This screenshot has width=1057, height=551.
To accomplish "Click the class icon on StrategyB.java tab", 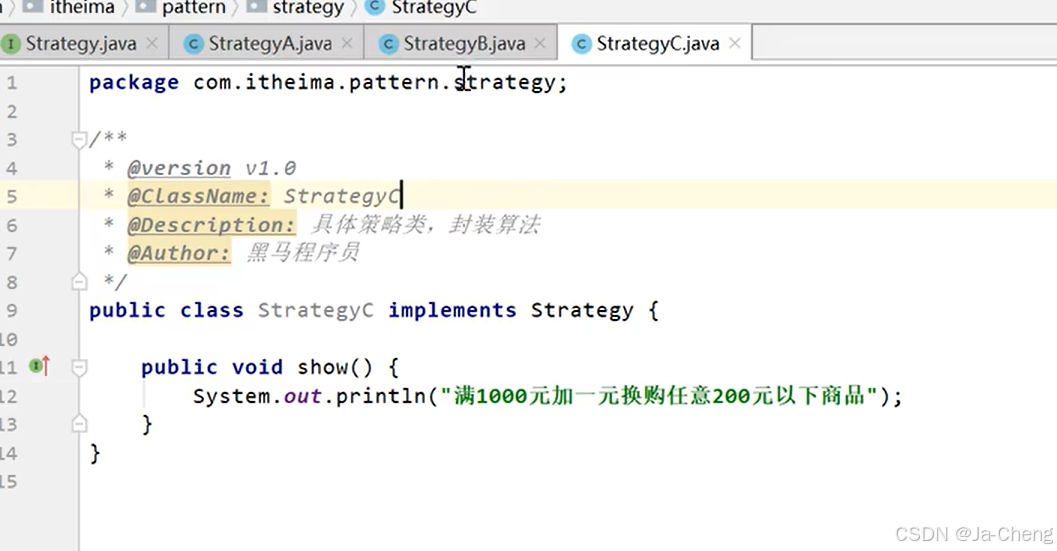I will point(388,45).
